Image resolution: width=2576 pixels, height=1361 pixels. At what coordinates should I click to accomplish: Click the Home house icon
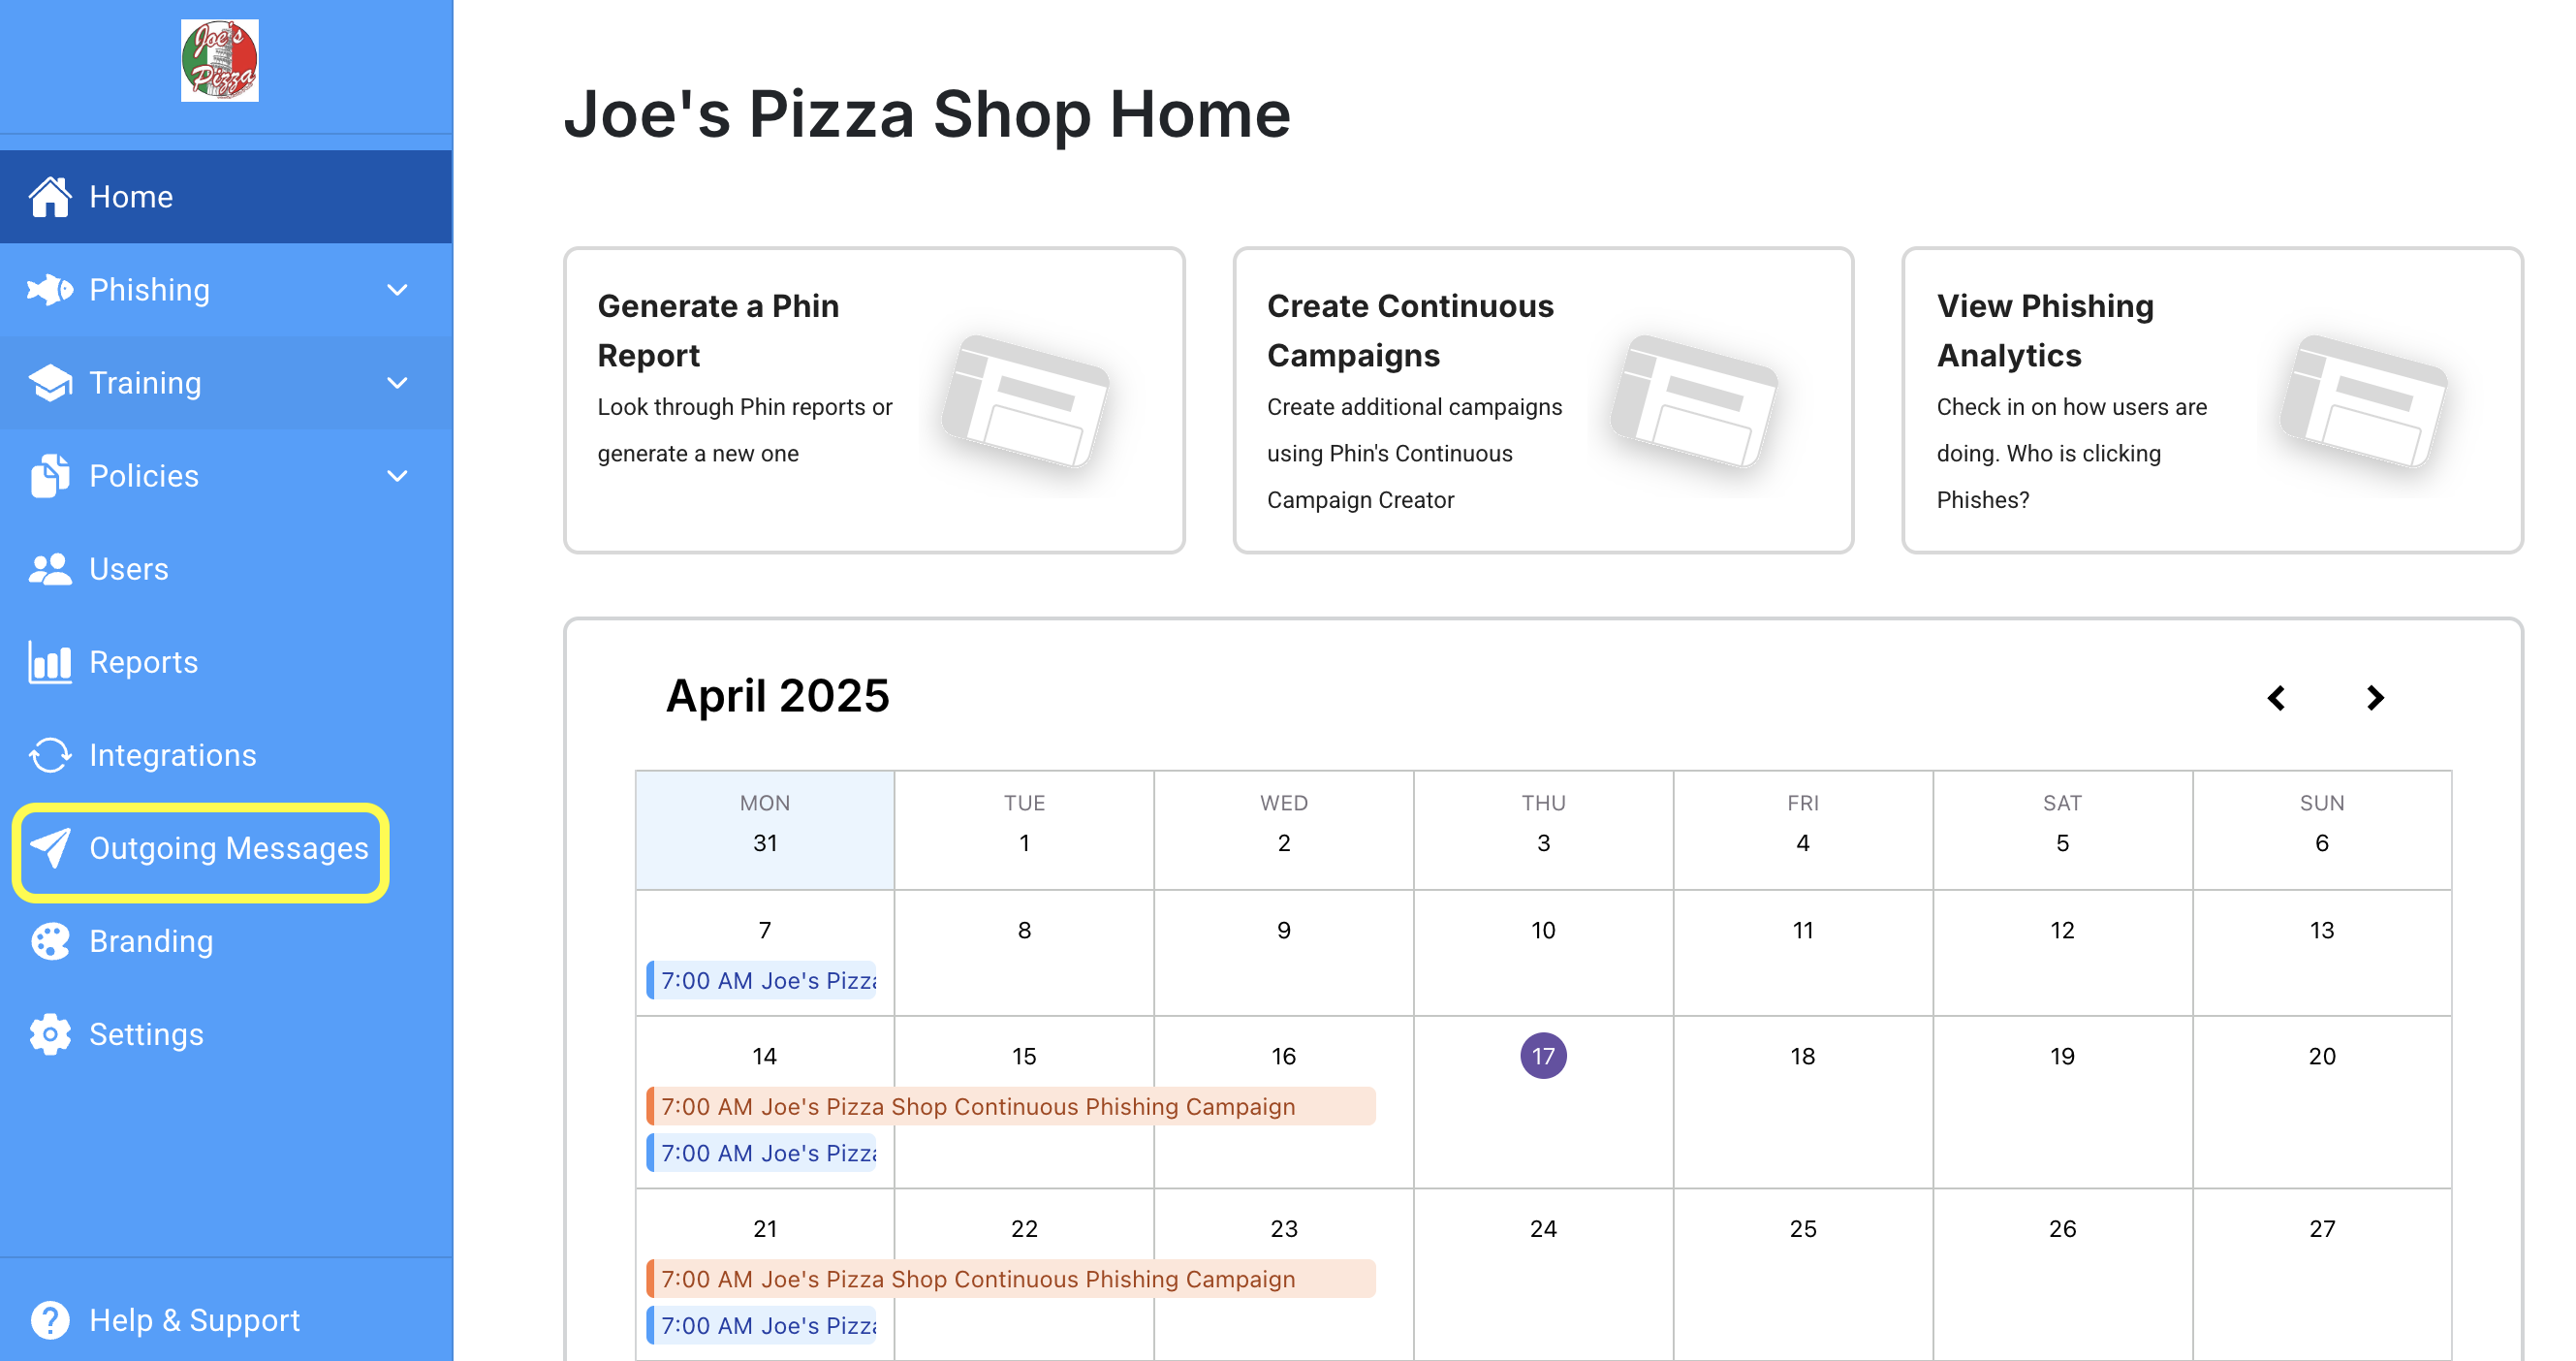[50, 197]
